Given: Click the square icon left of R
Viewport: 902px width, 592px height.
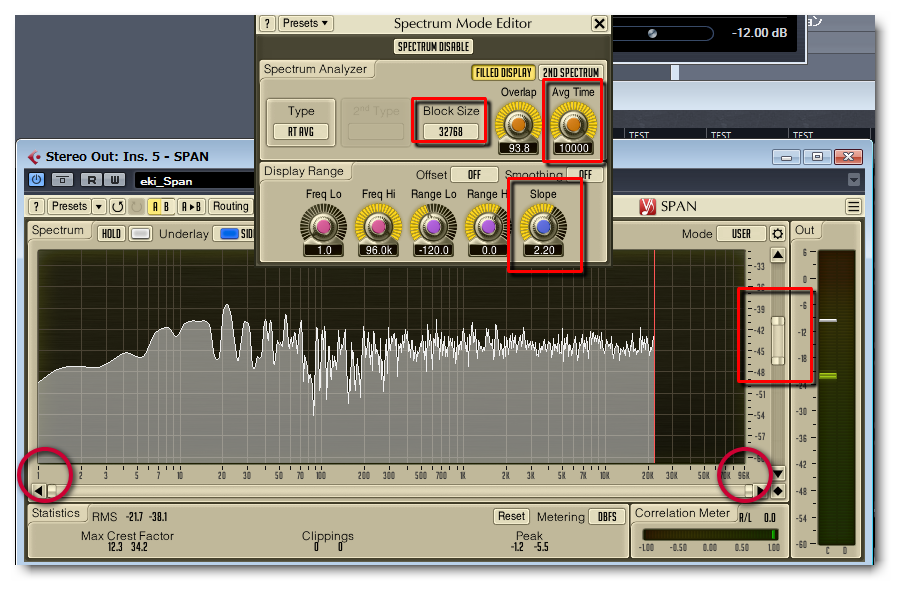Looking at the screenshot, I should point(62,180).
